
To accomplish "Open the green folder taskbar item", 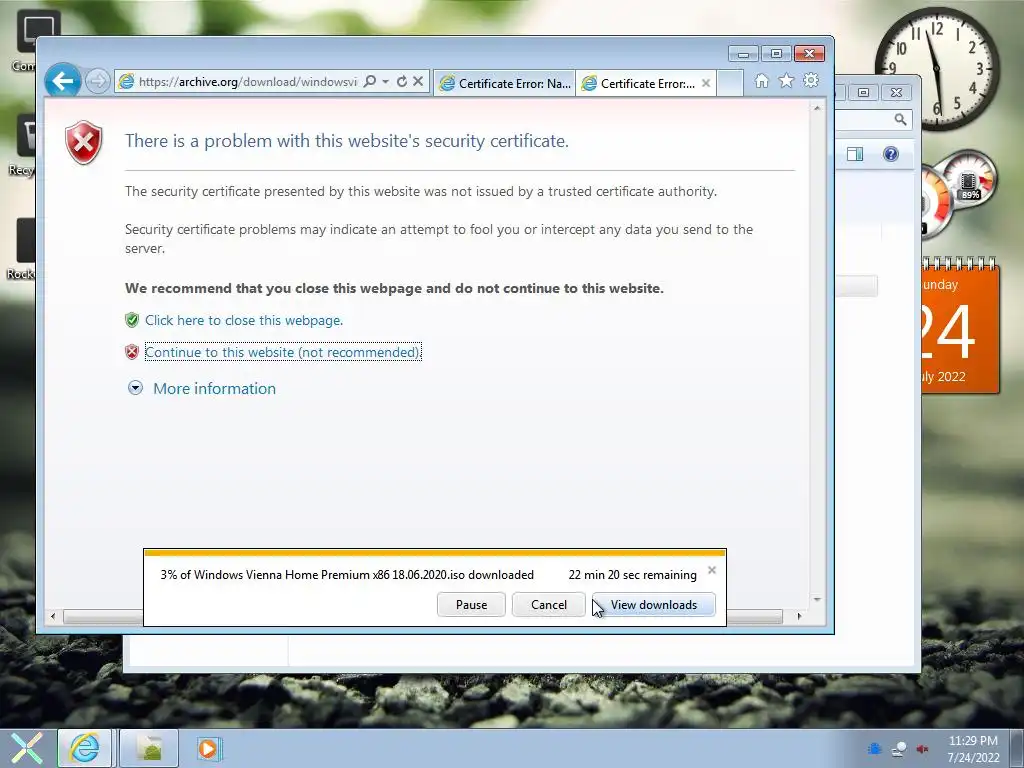I will [150, 748].
